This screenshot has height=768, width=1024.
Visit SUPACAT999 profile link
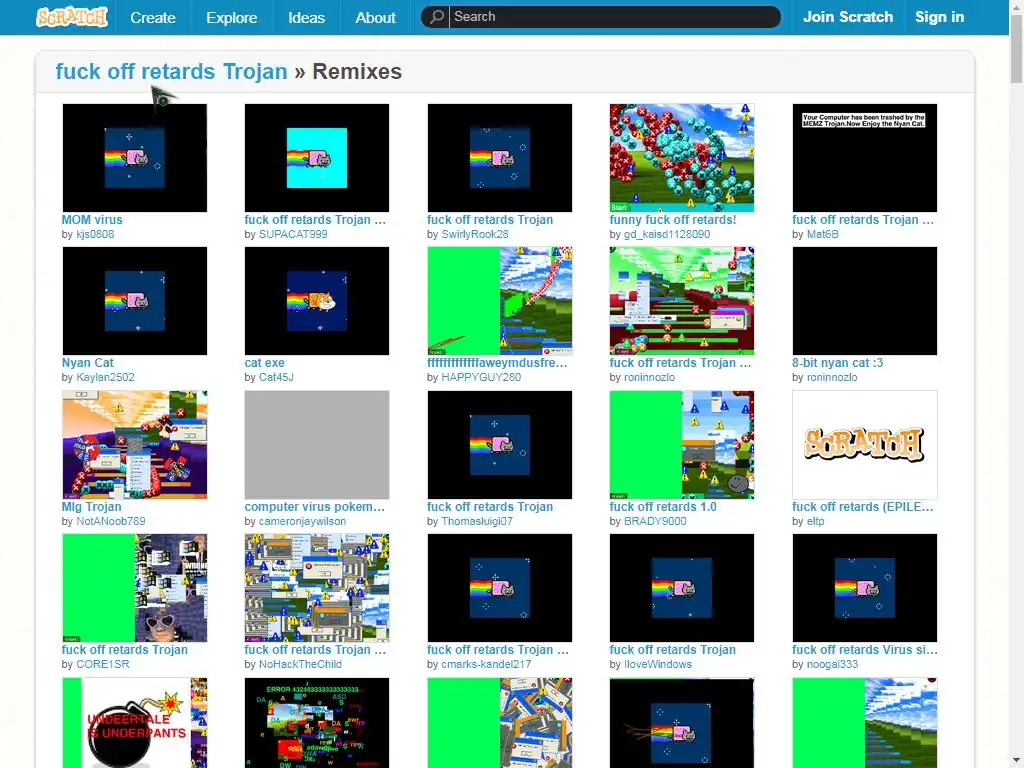coord(293,234)
